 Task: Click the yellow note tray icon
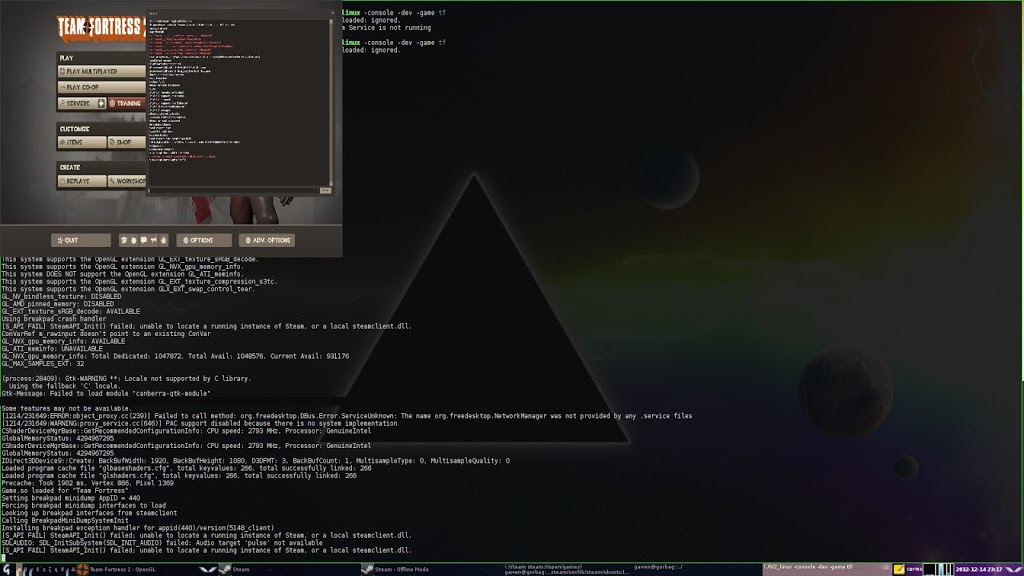(899, 569)
